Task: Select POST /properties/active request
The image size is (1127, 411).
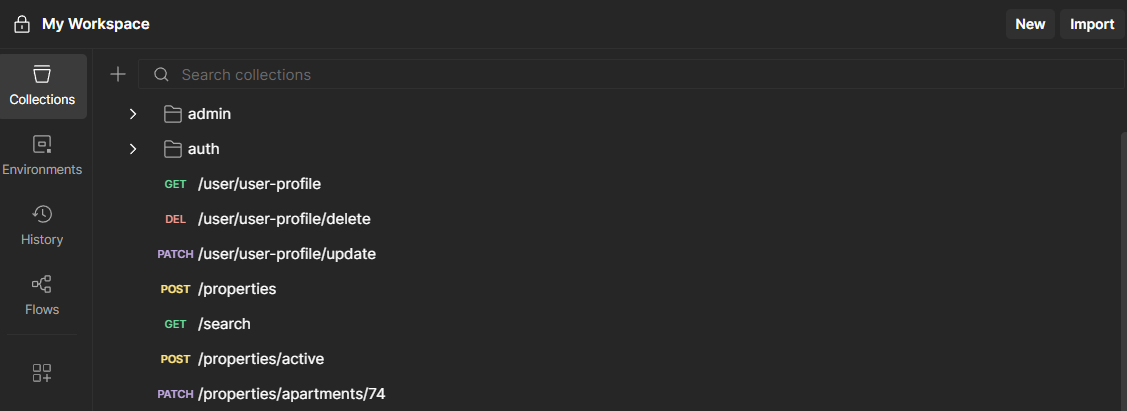Action: point(260,359)
